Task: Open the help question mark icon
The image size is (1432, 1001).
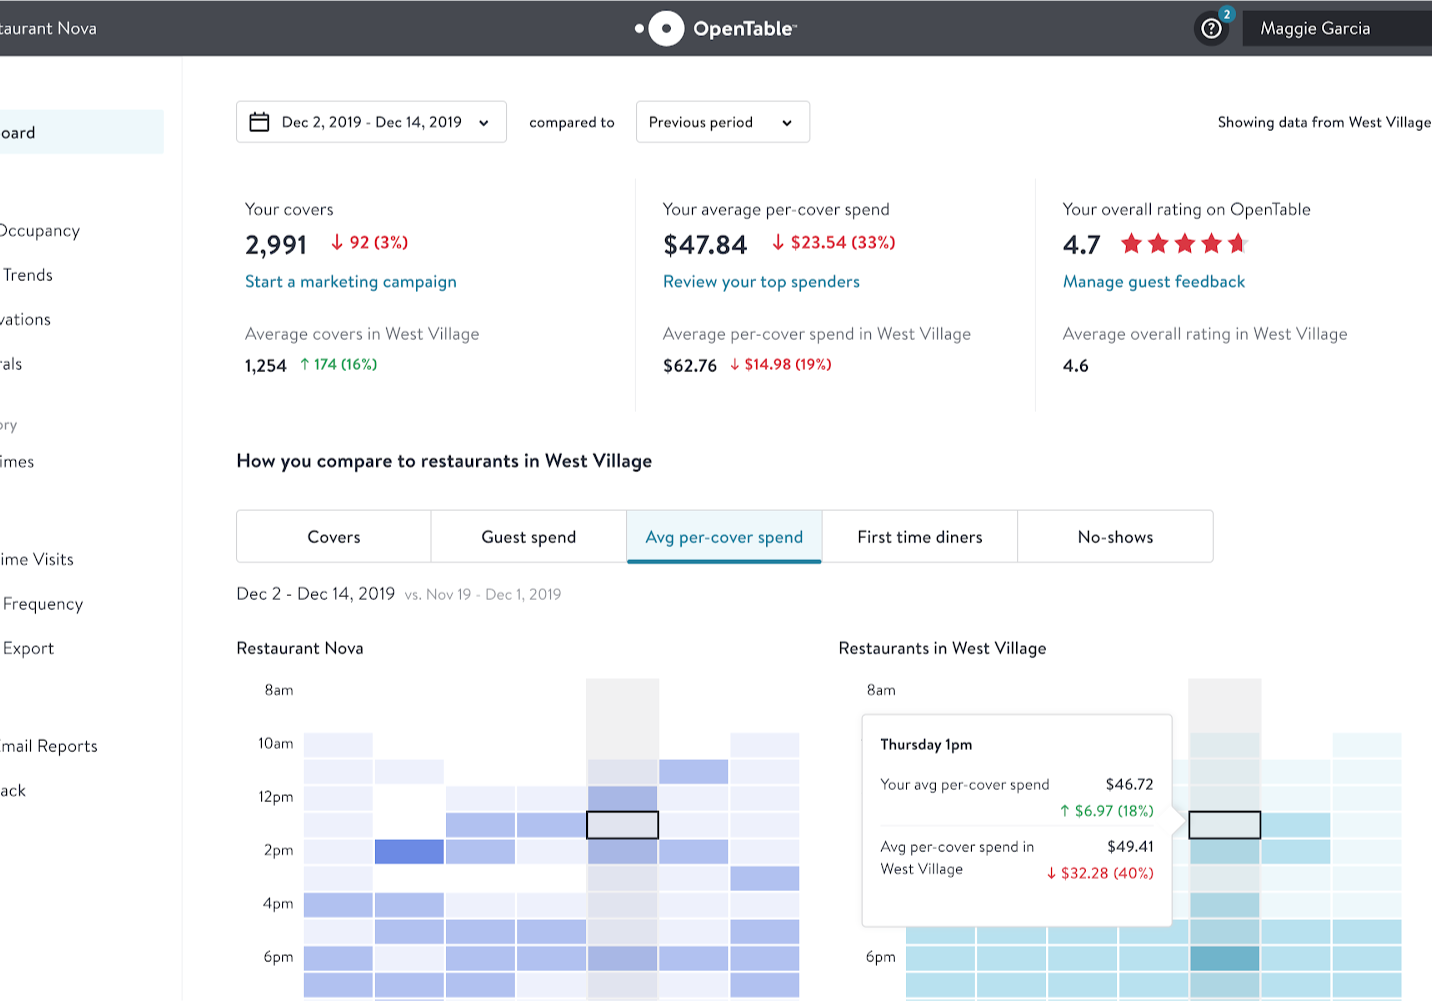Action: (1211, 29)
